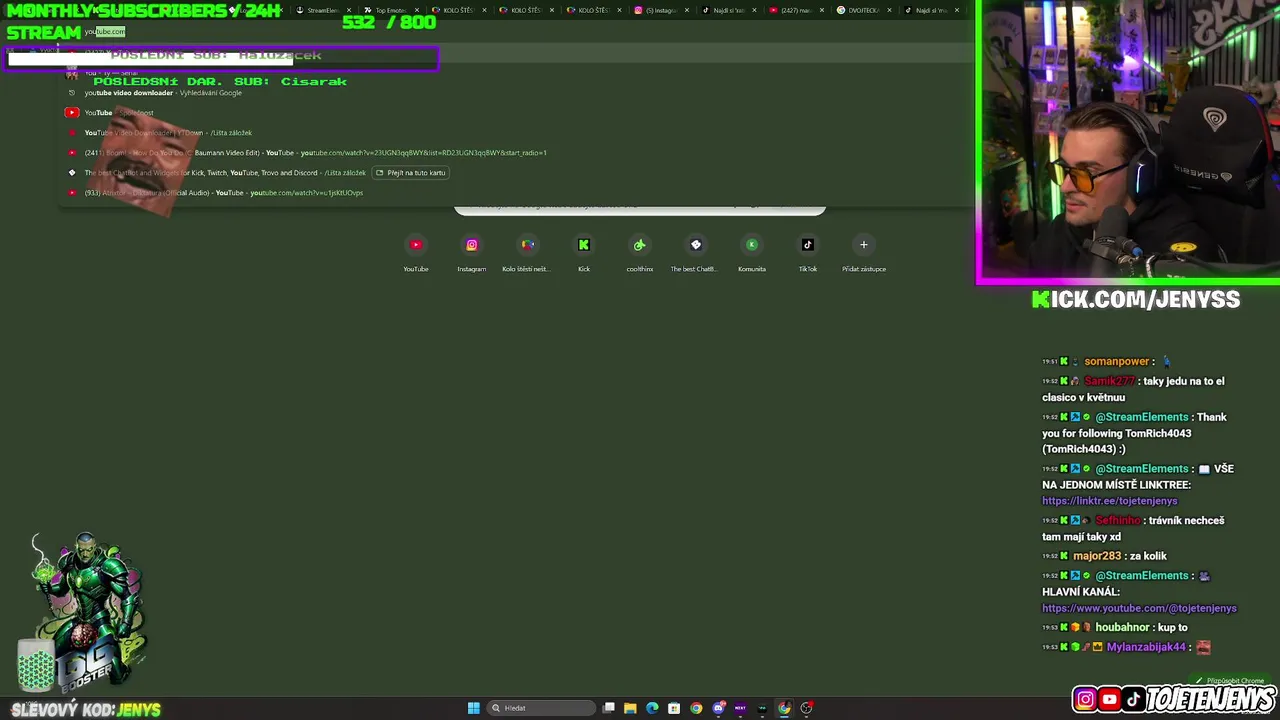Open the youtube.com/@tojetenjenys chat link
1280x720 pixels.
click(x=1139, y=608)
